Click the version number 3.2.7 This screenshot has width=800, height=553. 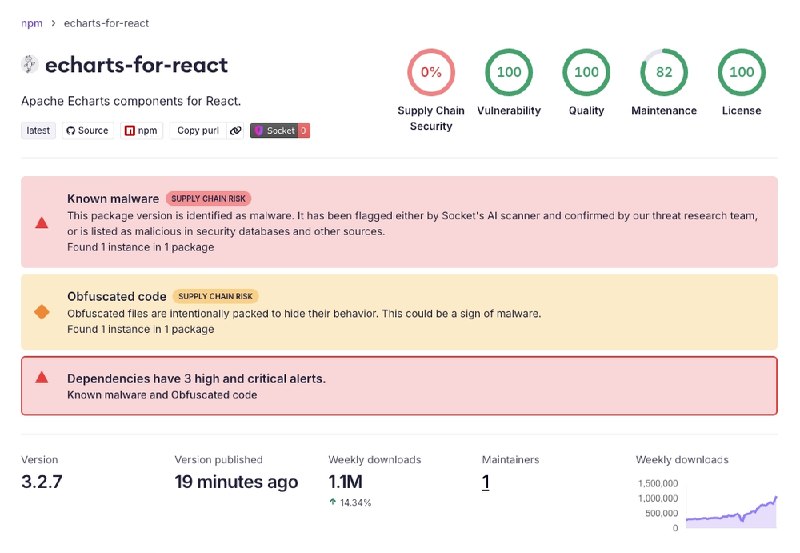42,482
